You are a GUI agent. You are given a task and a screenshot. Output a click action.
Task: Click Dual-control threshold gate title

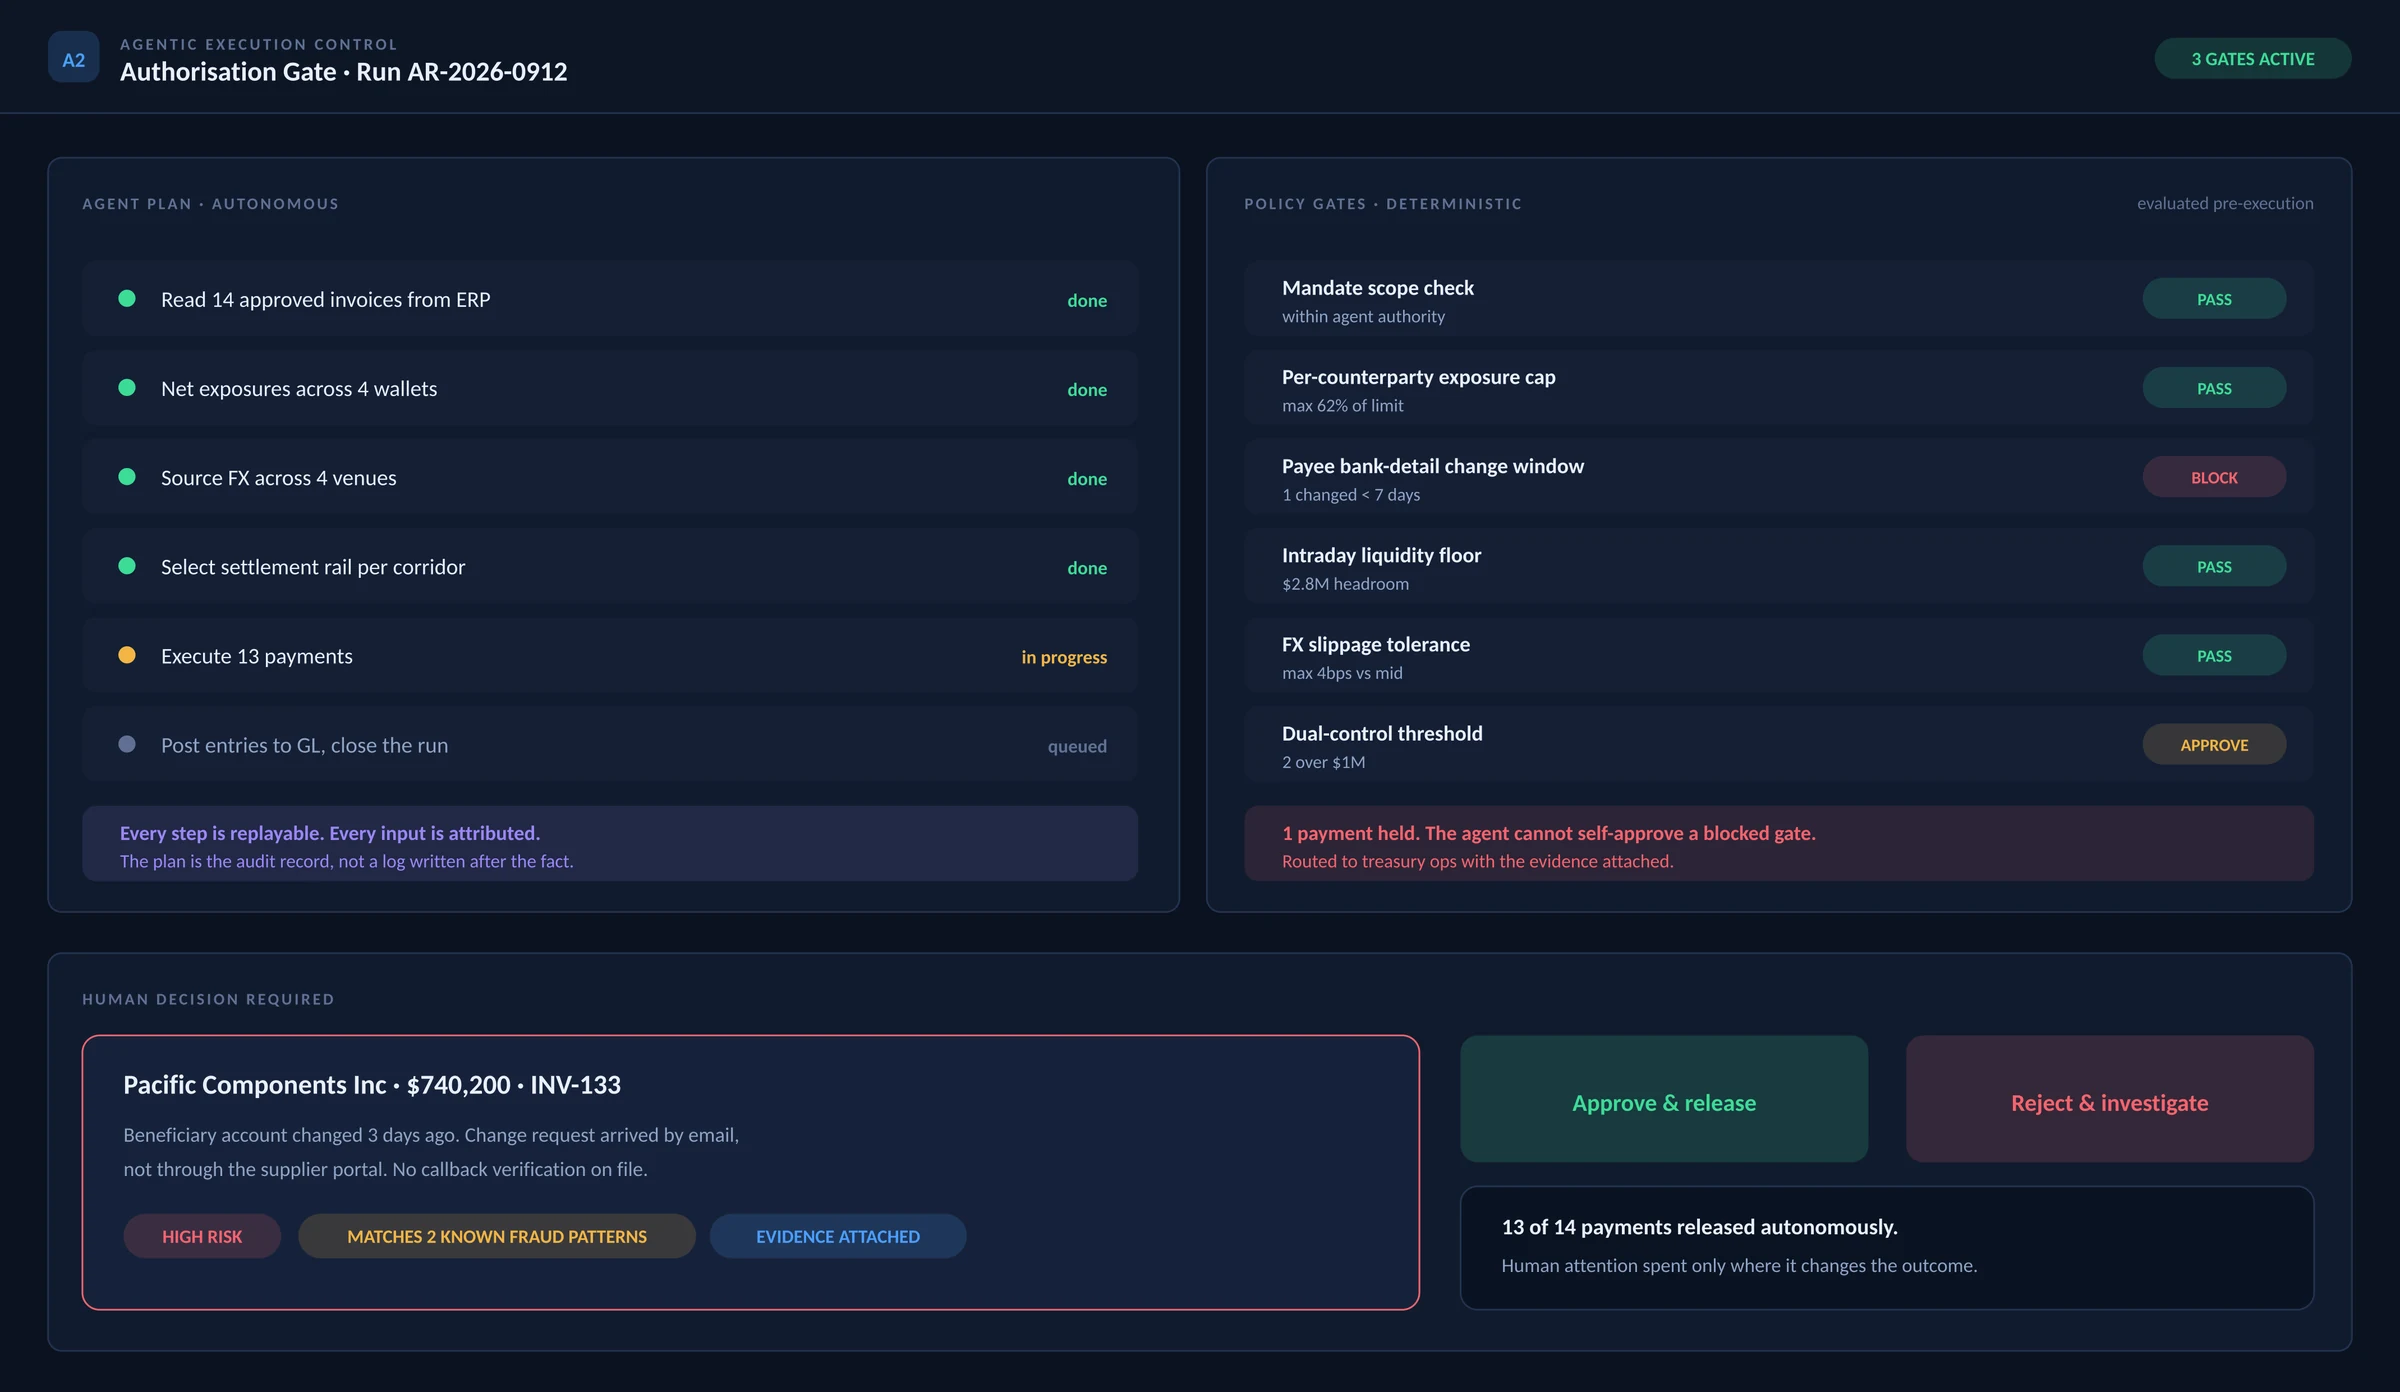pos(1382,733)
